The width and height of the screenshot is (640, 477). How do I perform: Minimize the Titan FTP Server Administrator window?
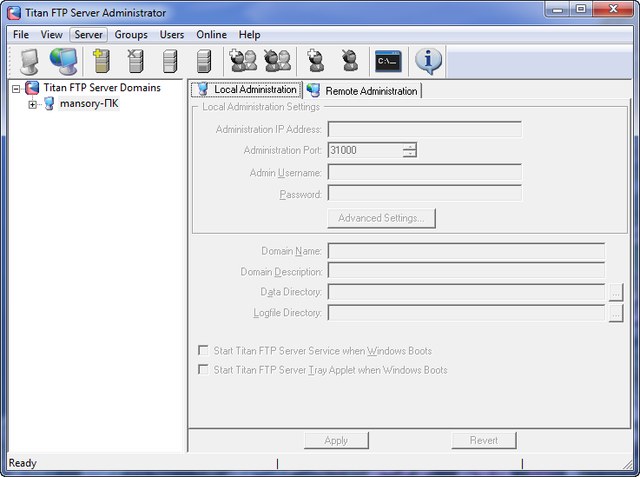point(558,9)
